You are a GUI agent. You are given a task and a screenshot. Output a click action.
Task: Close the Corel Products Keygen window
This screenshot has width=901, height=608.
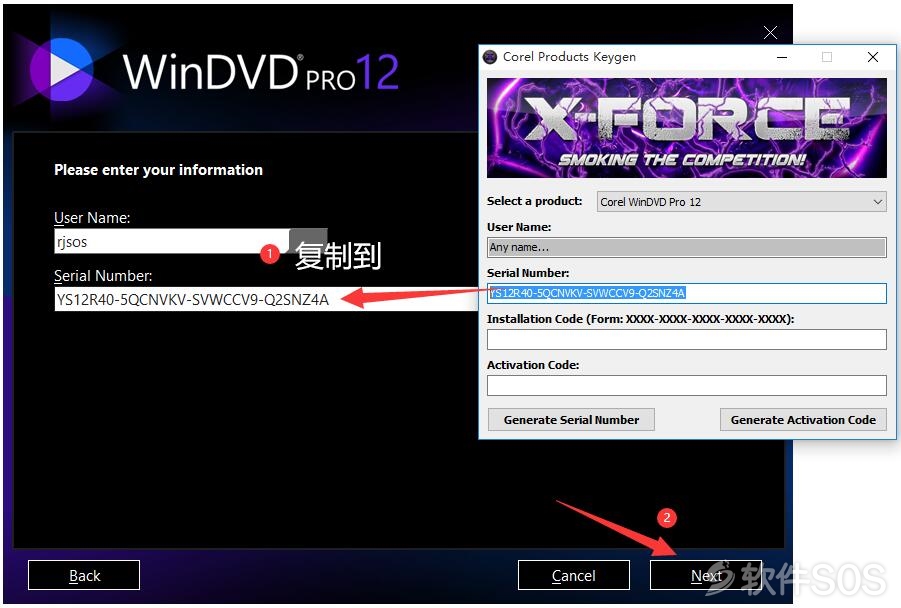pos(873,57)
